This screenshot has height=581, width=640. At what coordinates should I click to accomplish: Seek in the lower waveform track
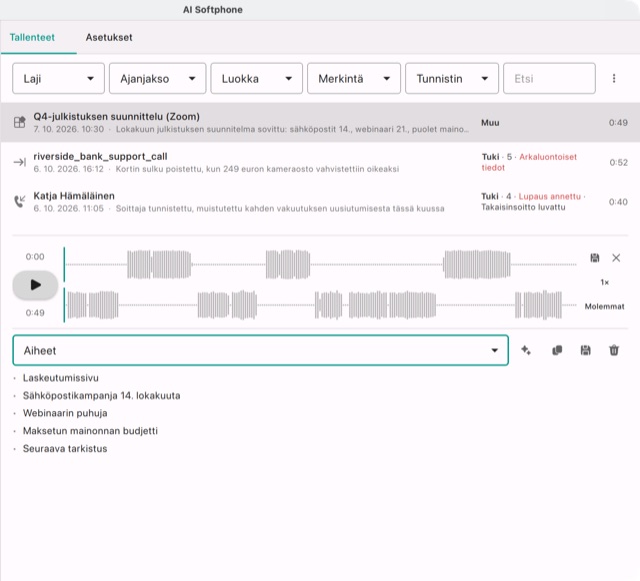(x=321, y=305)
